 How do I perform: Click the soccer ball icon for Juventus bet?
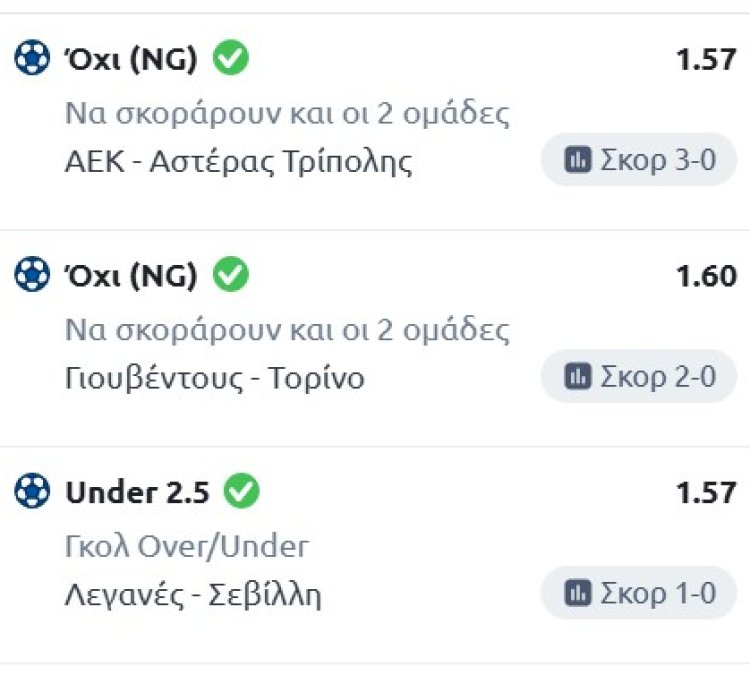pyautogui.click(x=32, y=275)
